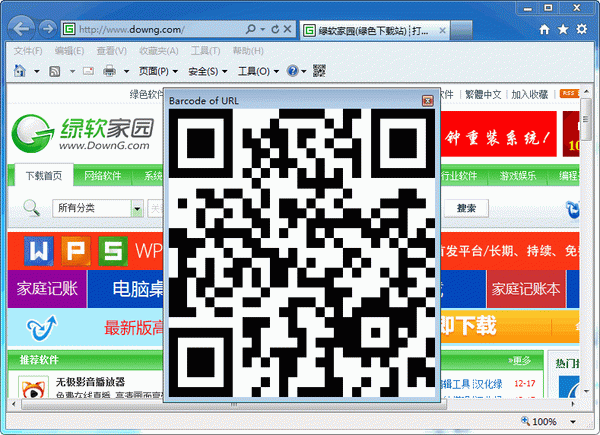Switch to the 游戏娱乐 site tab

[518, 176]
